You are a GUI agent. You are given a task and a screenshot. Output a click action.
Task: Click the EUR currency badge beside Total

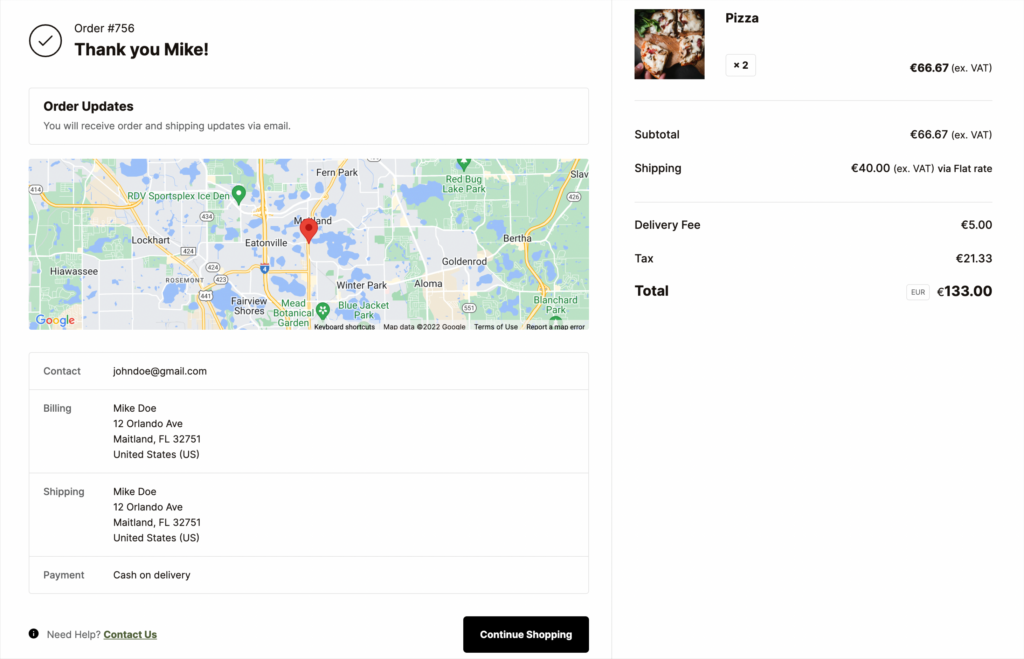917,291
